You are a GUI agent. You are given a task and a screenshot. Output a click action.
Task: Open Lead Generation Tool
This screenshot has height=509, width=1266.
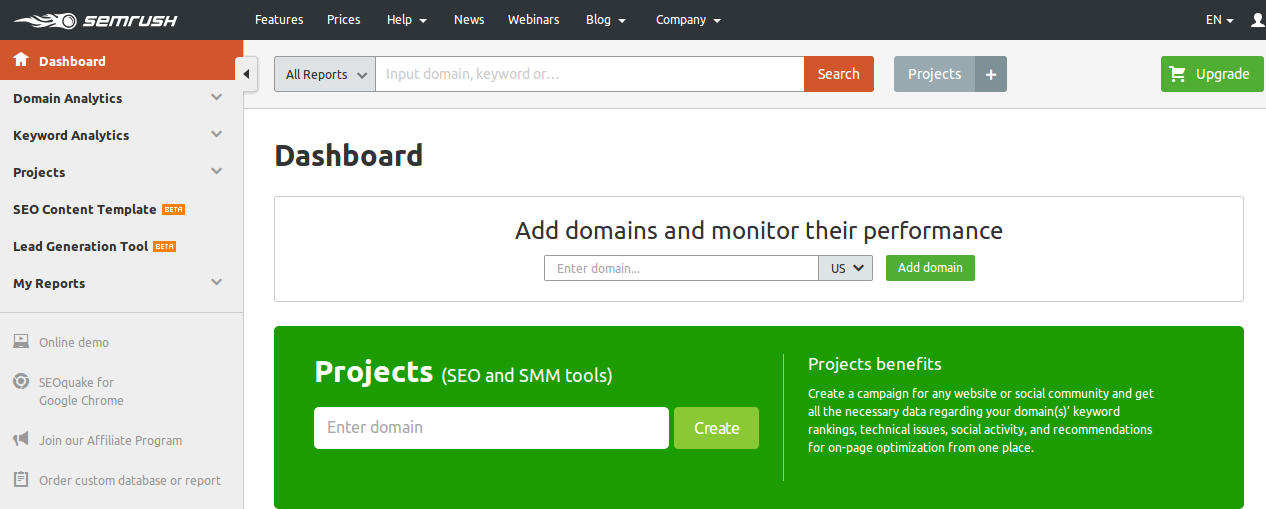coord(81,247)
